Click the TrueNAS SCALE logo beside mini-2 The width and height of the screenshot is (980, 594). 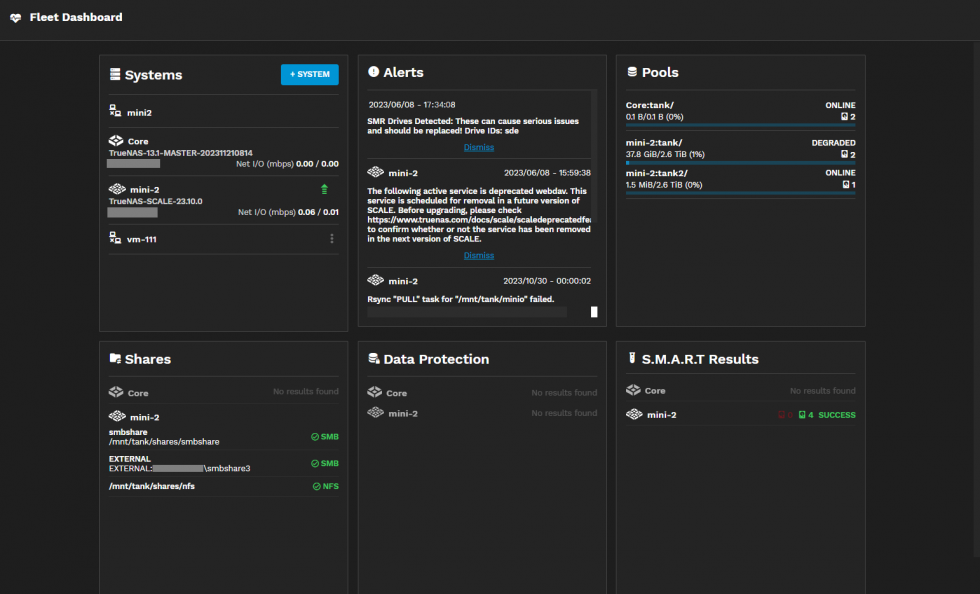(118, 188)
